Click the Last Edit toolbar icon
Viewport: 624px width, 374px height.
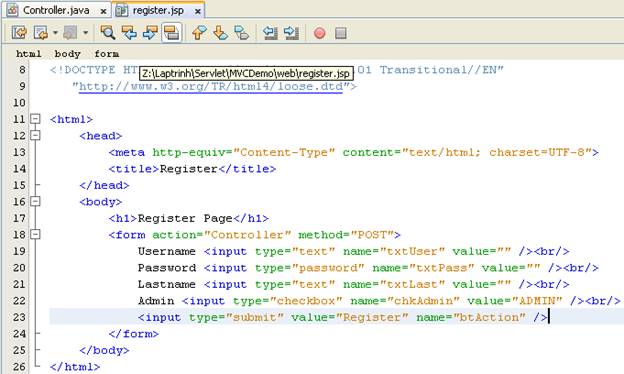pos(19,33)
